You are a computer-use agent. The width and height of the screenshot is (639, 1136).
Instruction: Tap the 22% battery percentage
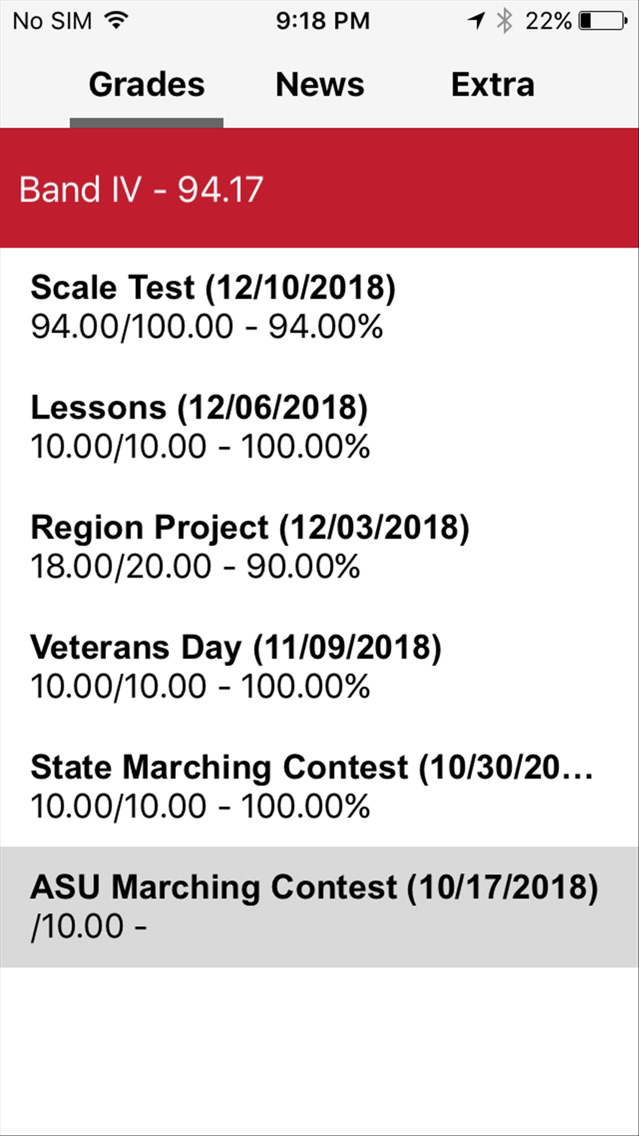click(548, 21)
